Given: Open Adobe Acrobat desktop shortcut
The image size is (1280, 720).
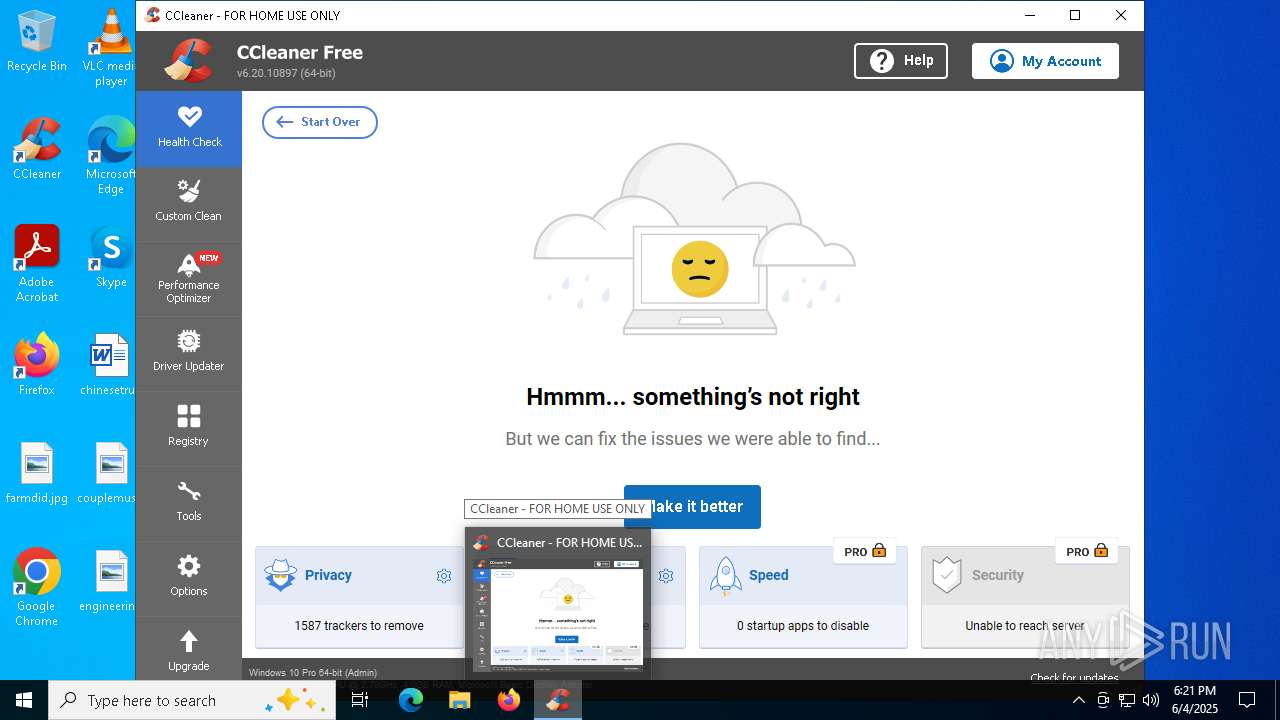Looking at the screenshot, I should coord(37,264).
